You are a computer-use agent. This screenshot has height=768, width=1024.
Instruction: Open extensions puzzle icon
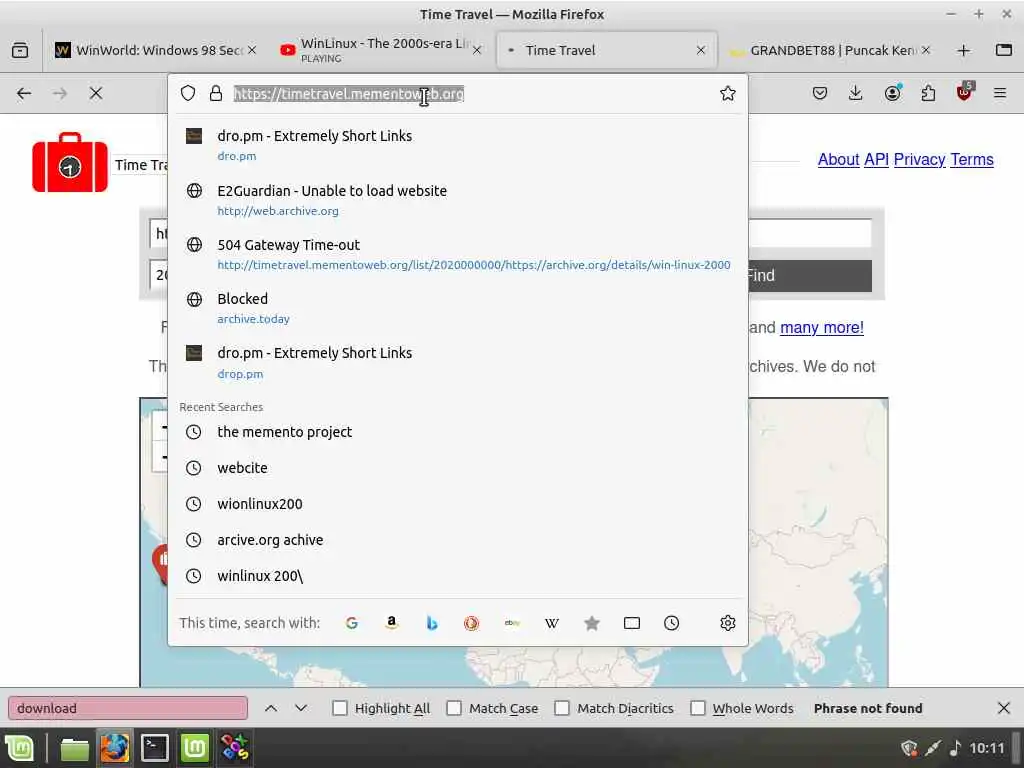coord(928,93)
